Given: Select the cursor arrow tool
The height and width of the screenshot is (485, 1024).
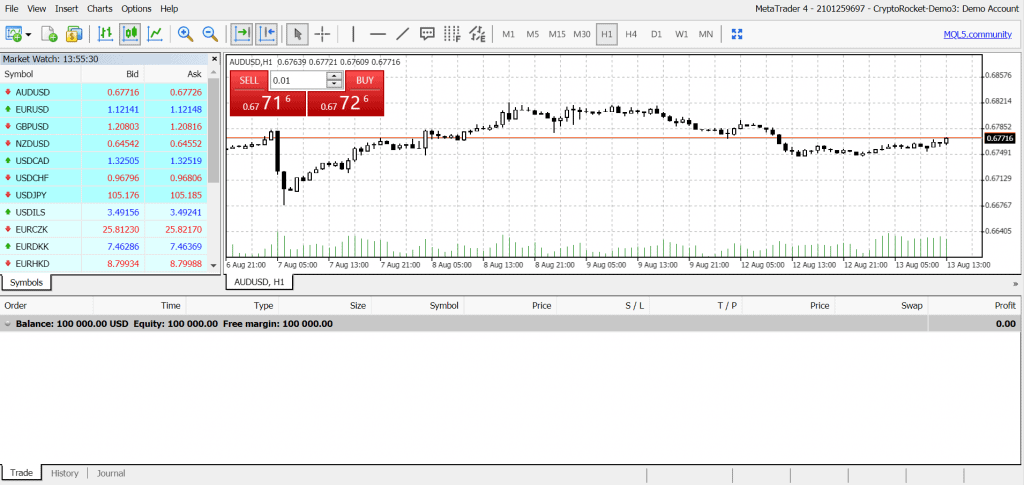Looking at the screenshot, I should [x=297, y=33].
